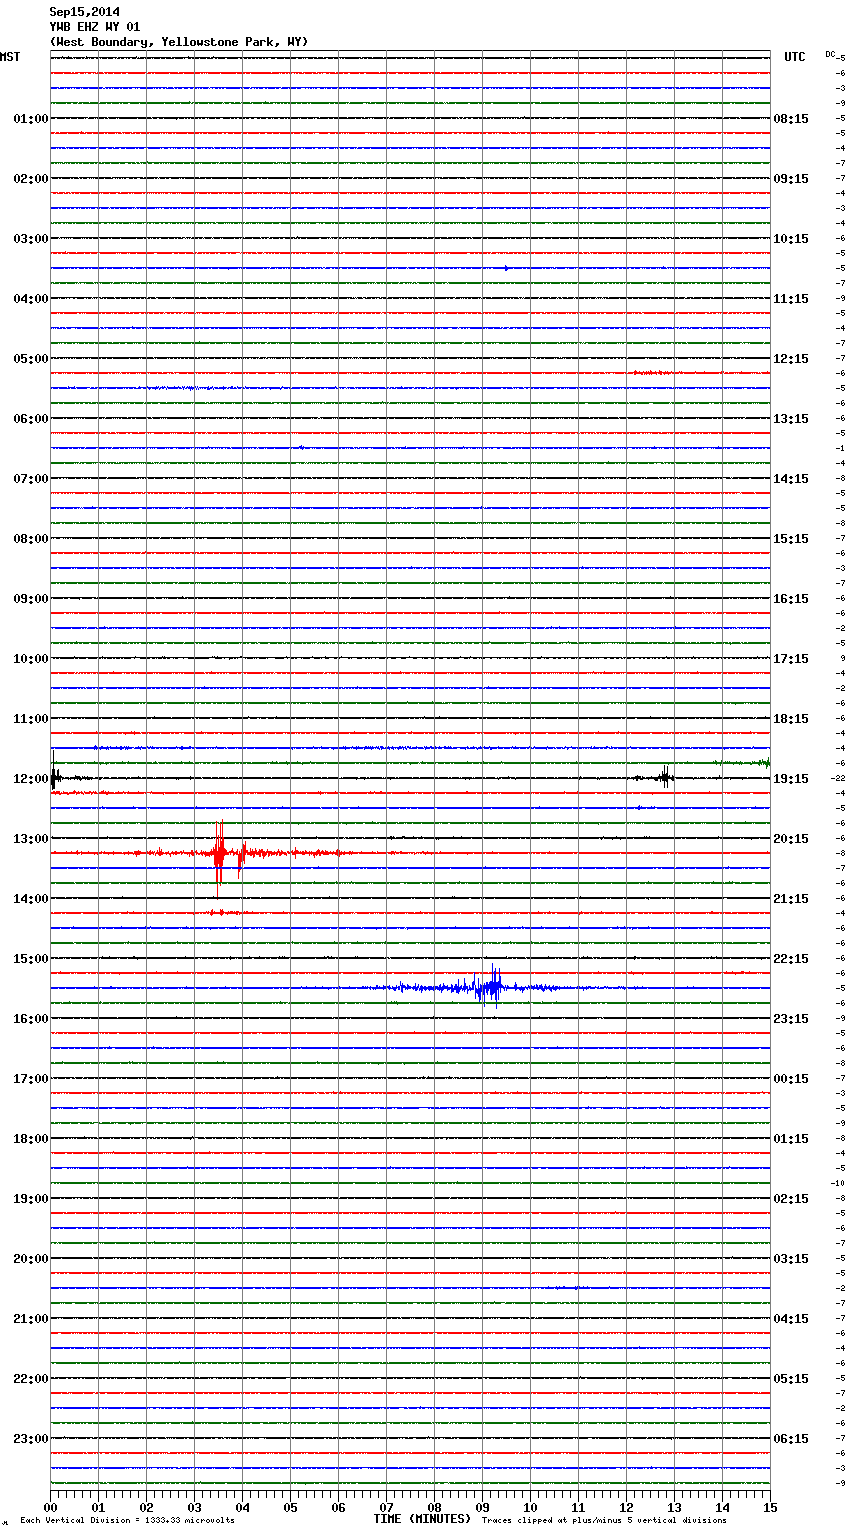Click the "16:15" UTC time label
This screenshot has width=850, height=1534.
(x=791, y=599)
